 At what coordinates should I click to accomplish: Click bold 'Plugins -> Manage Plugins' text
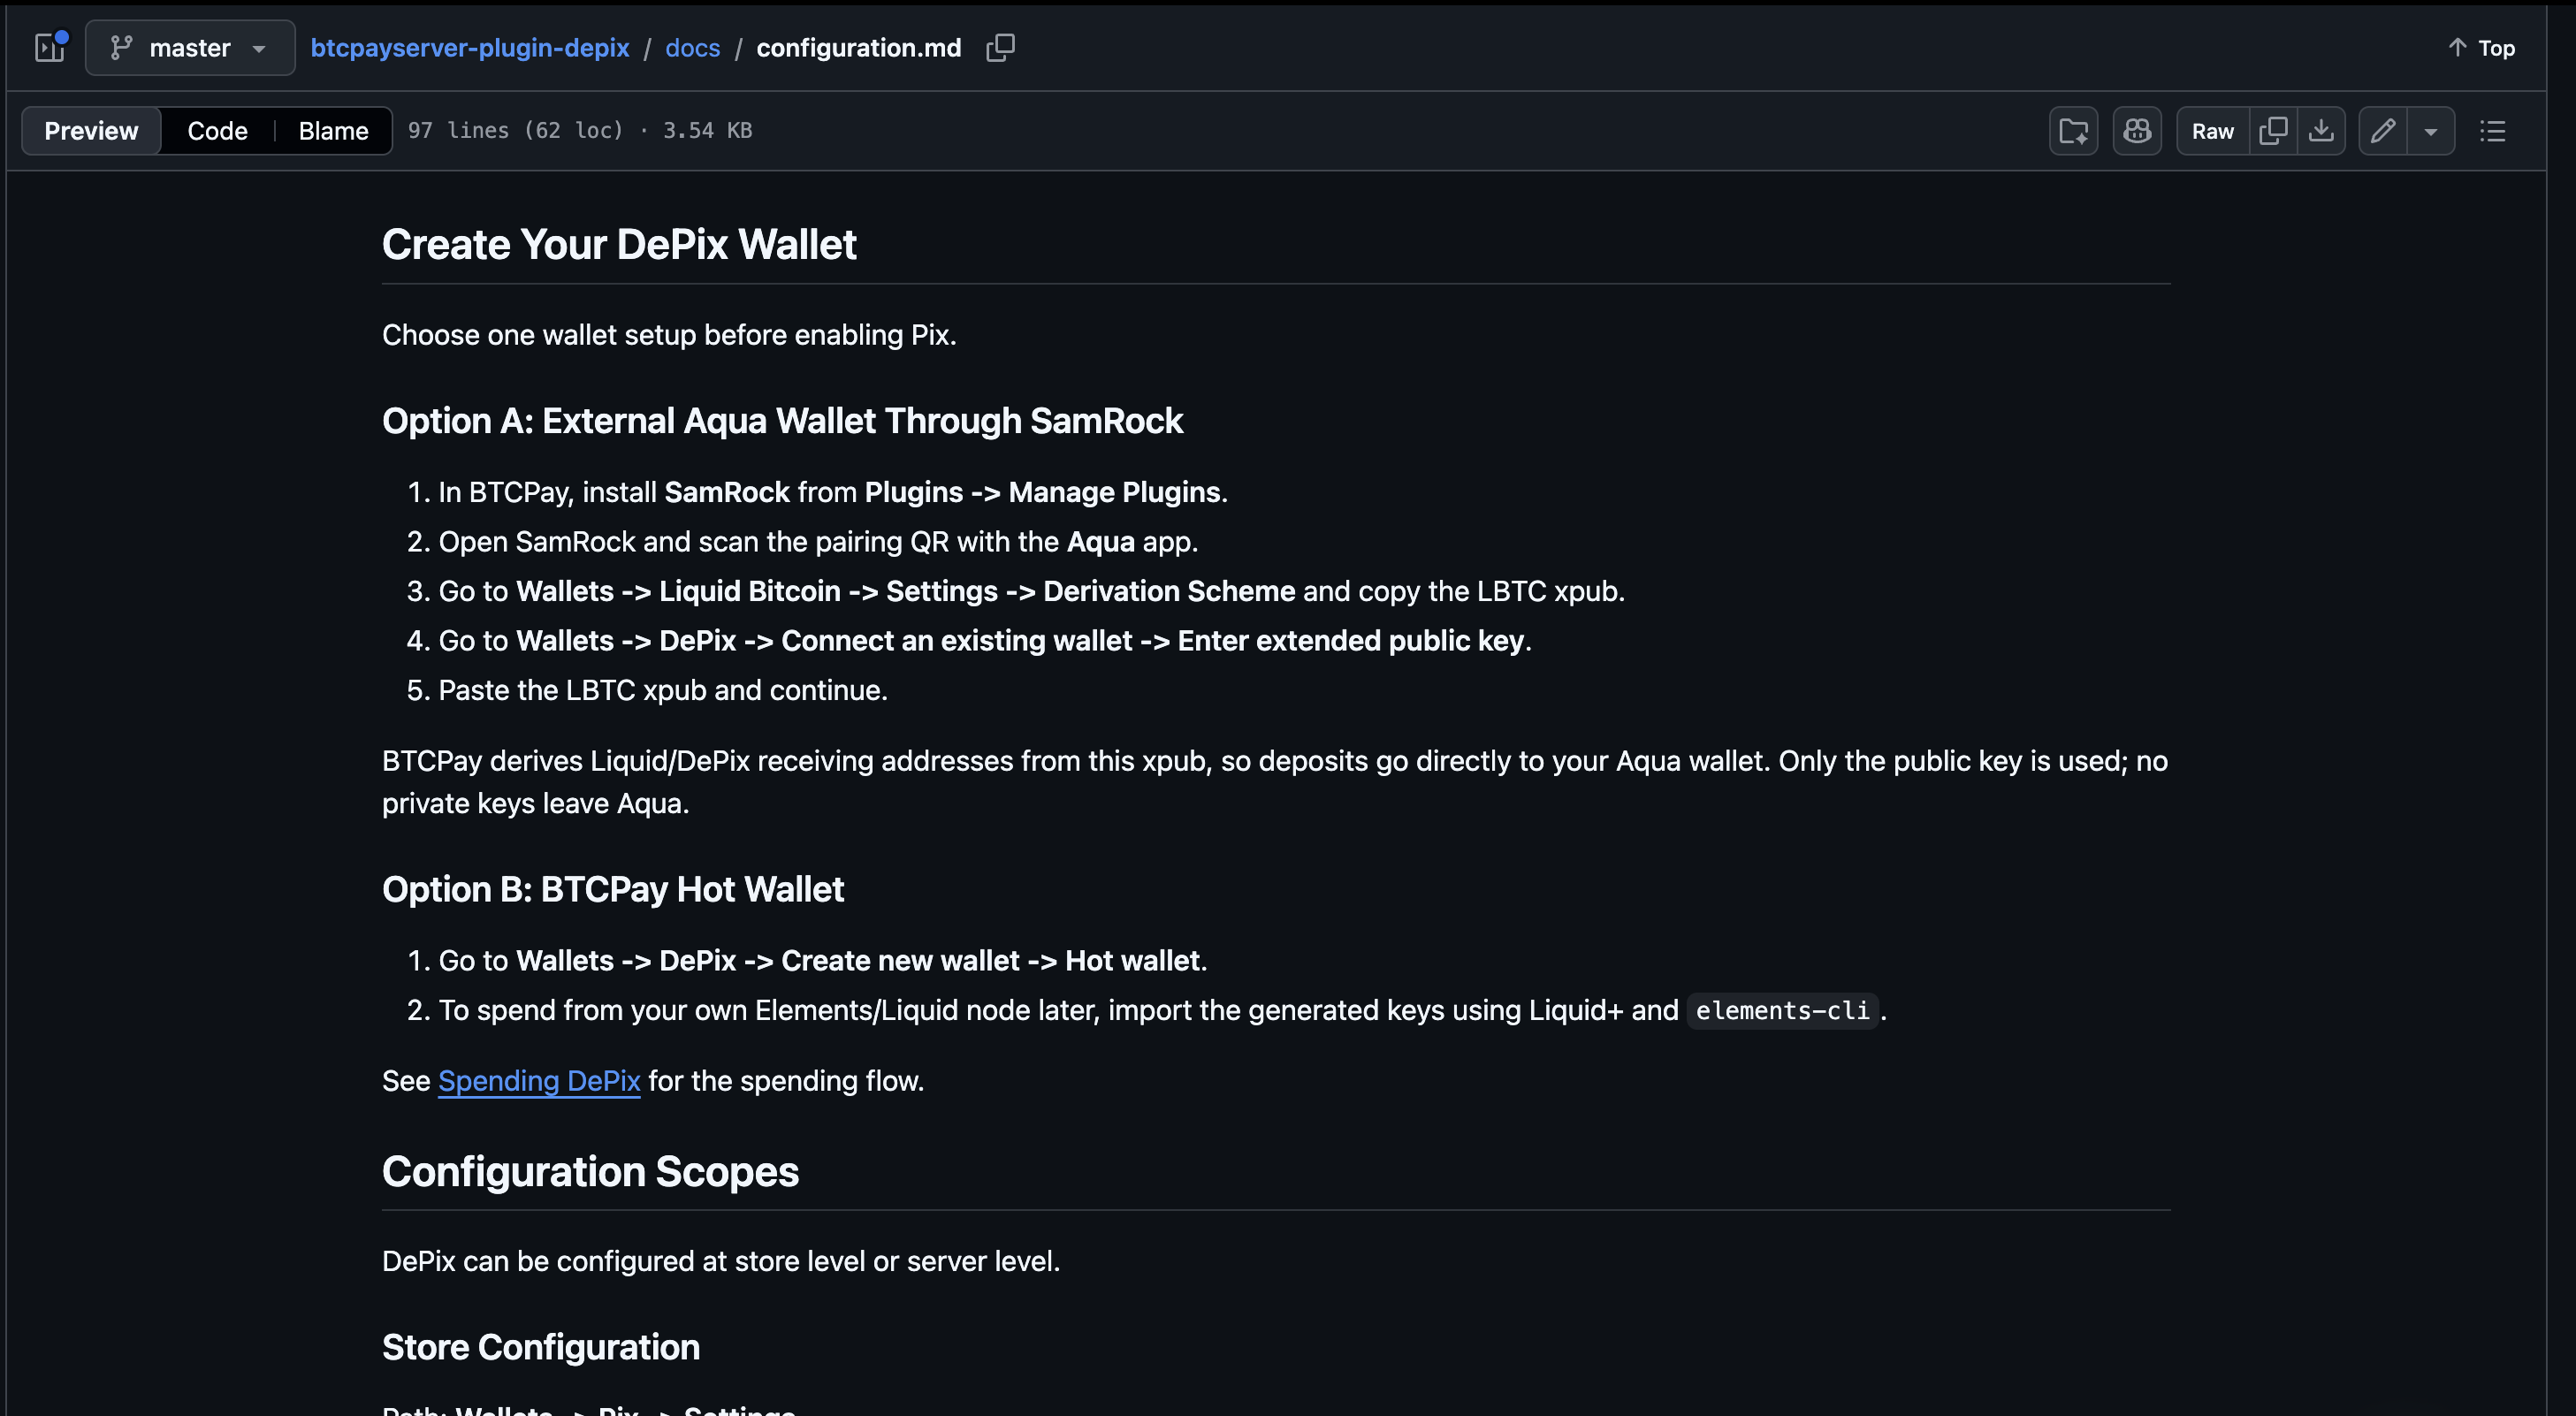pos(1042,493)
